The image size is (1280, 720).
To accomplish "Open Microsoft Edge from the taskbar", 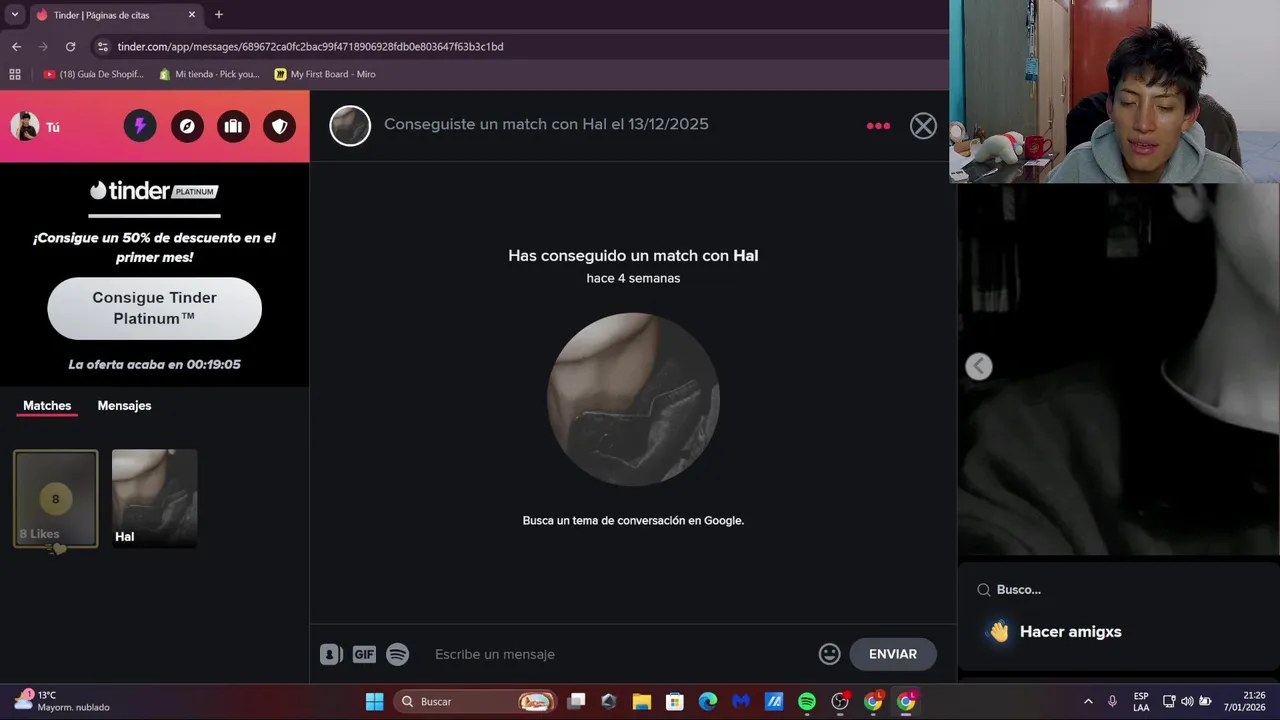I will point(708,702).
